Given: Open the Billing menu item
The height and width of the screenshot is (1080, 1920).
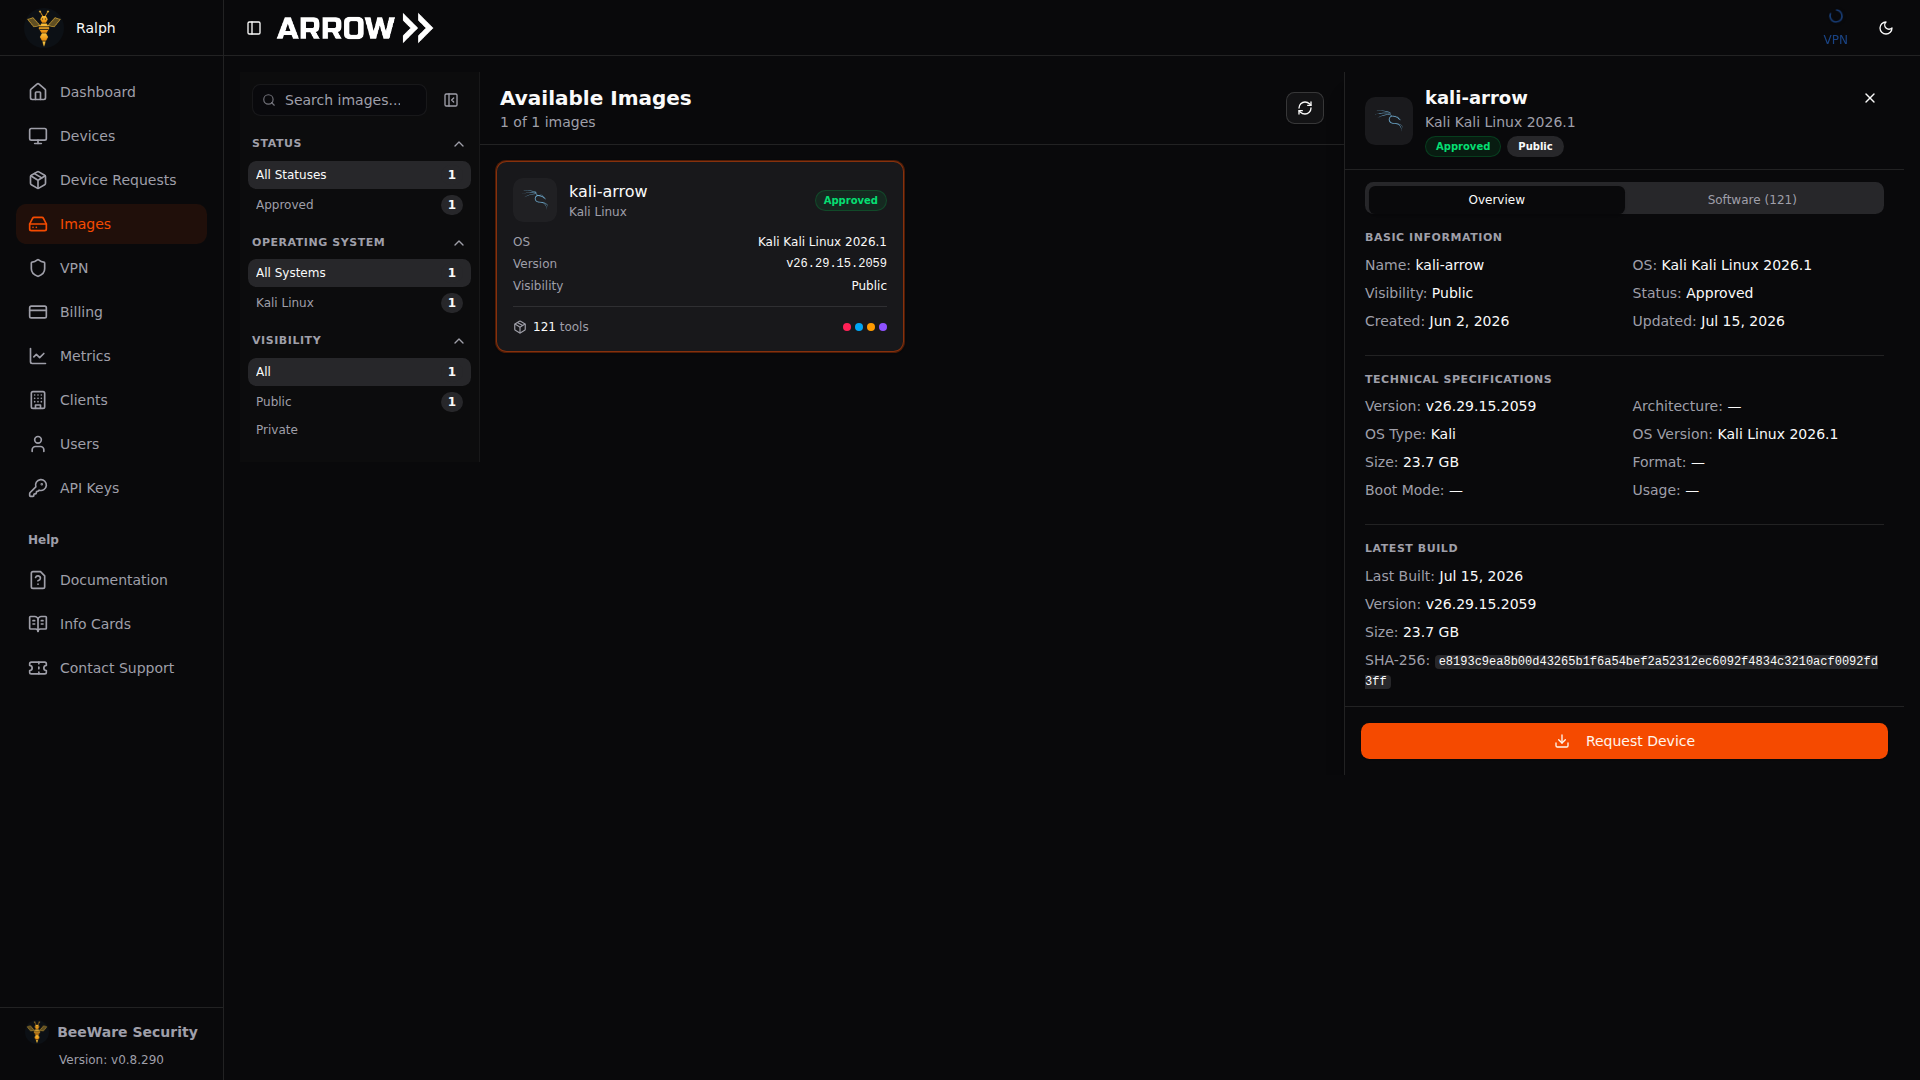Looking at the screenshot, I should coord(111,312).
